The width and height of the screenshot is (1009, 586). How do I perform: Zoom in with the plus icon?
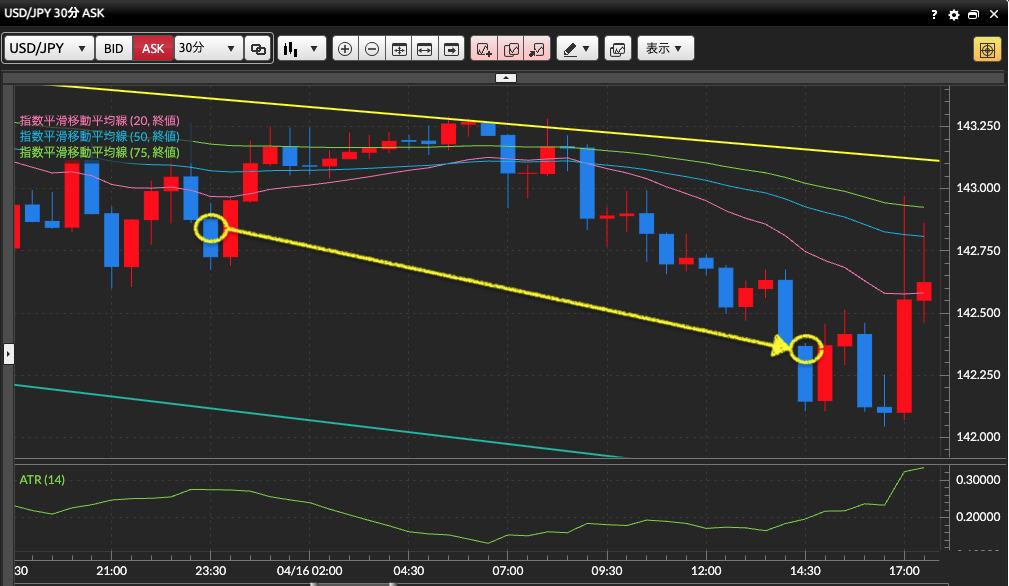pos(345,49)
